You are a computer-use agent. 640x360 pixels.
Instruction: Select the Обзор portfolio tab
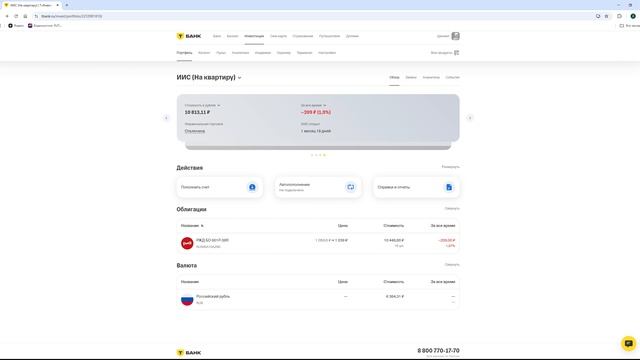(x=394, y=77)
